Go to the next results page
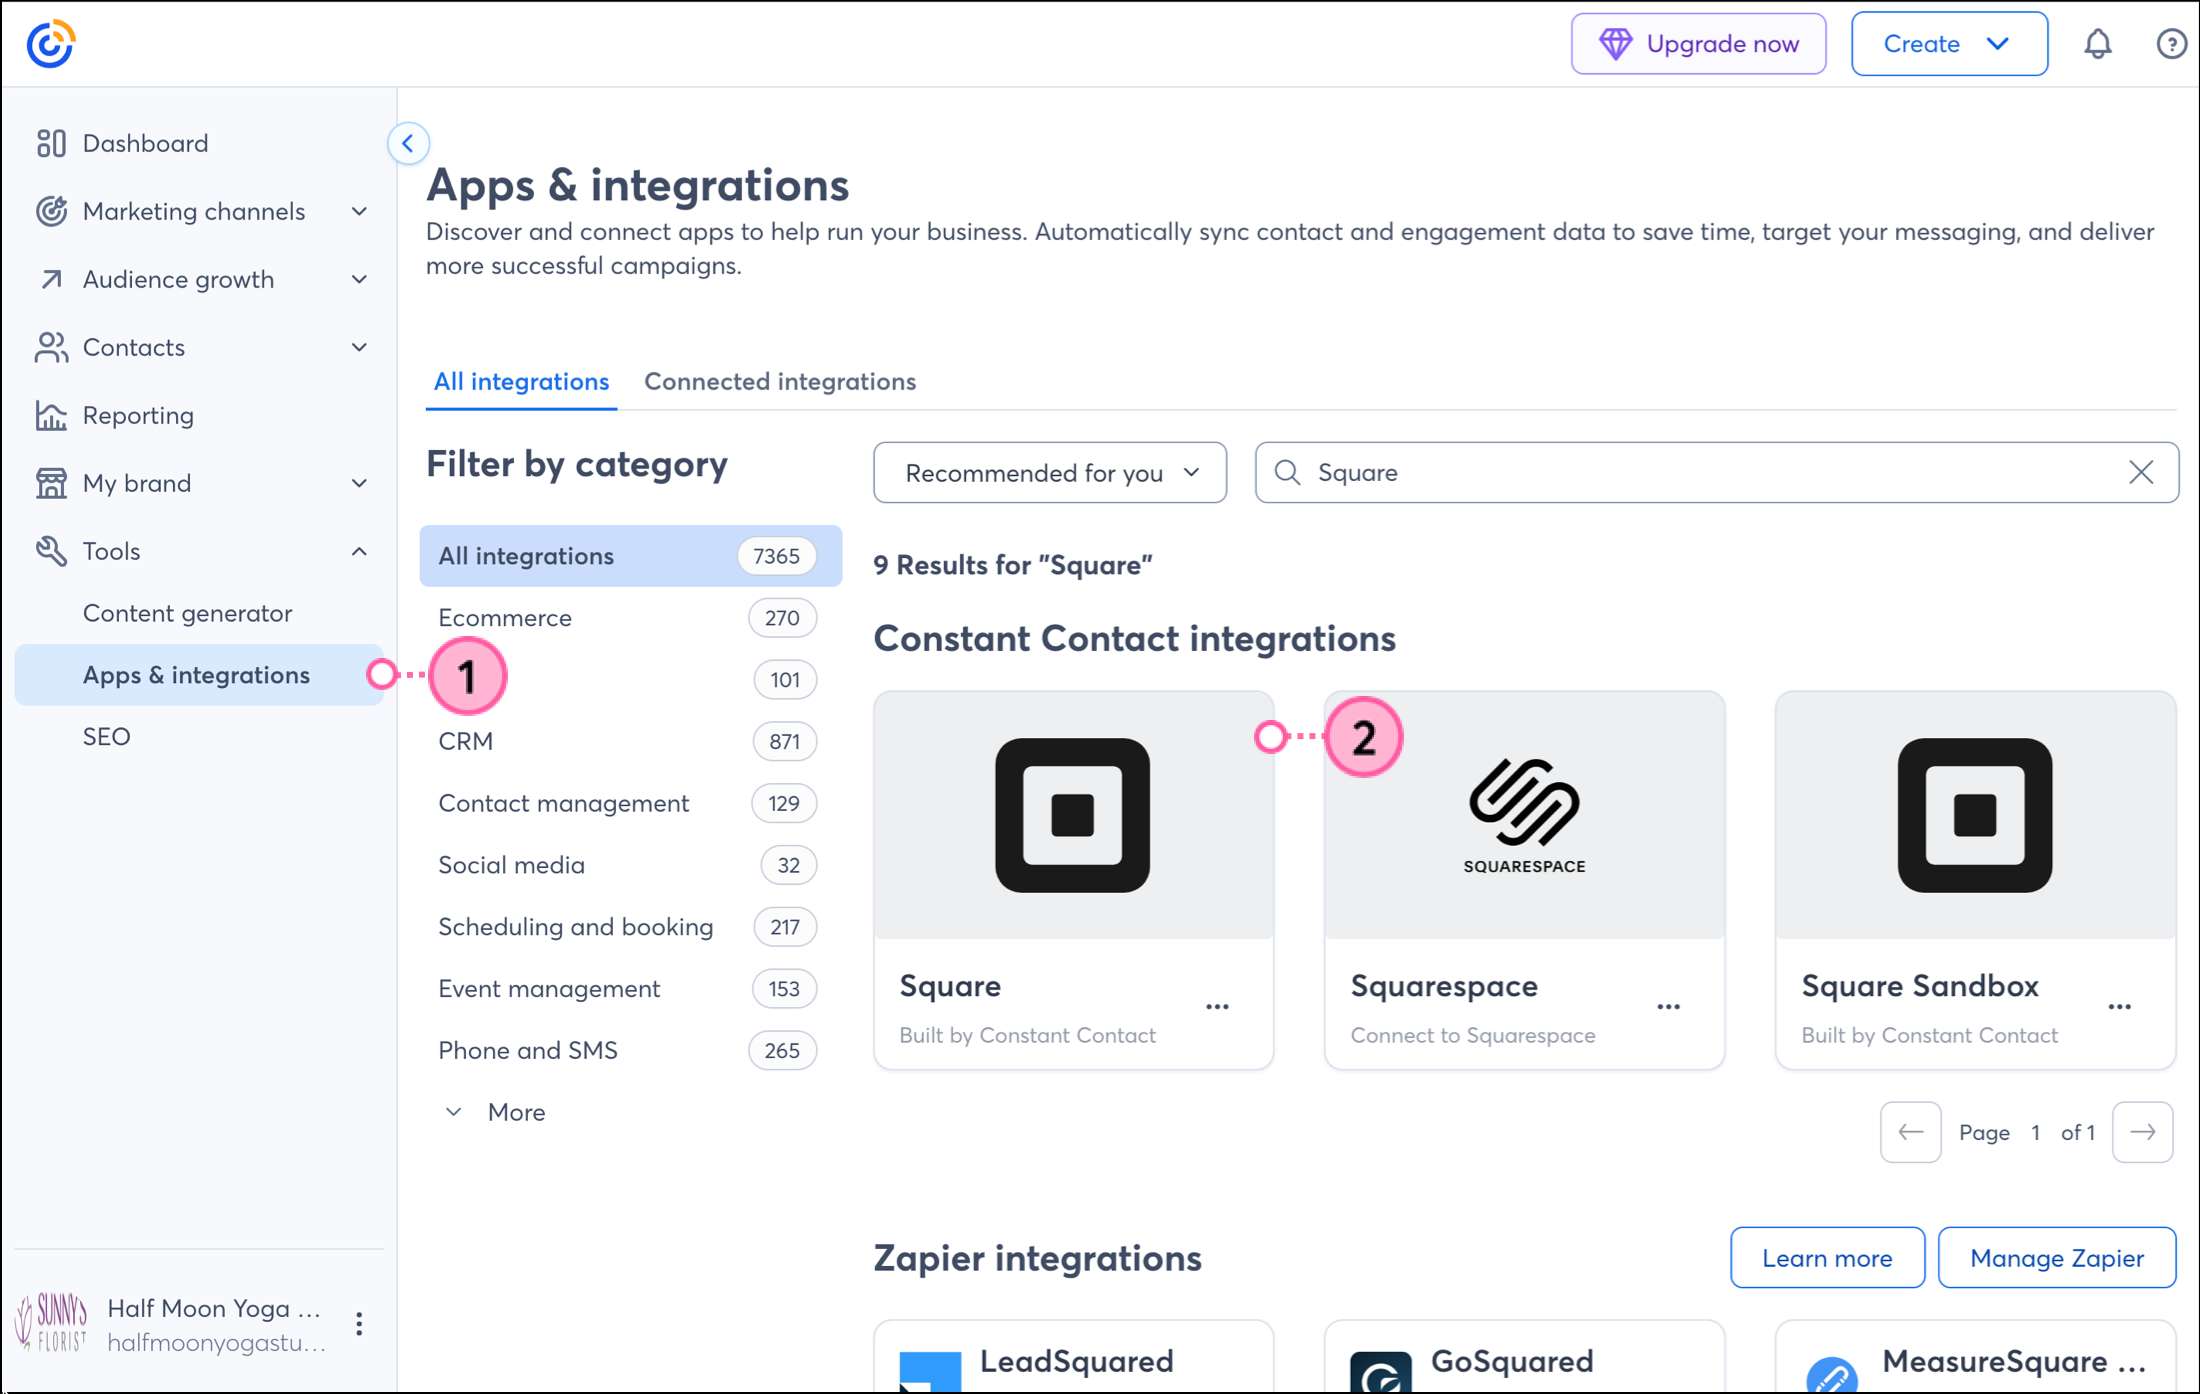 (x=2142, y=1132)
